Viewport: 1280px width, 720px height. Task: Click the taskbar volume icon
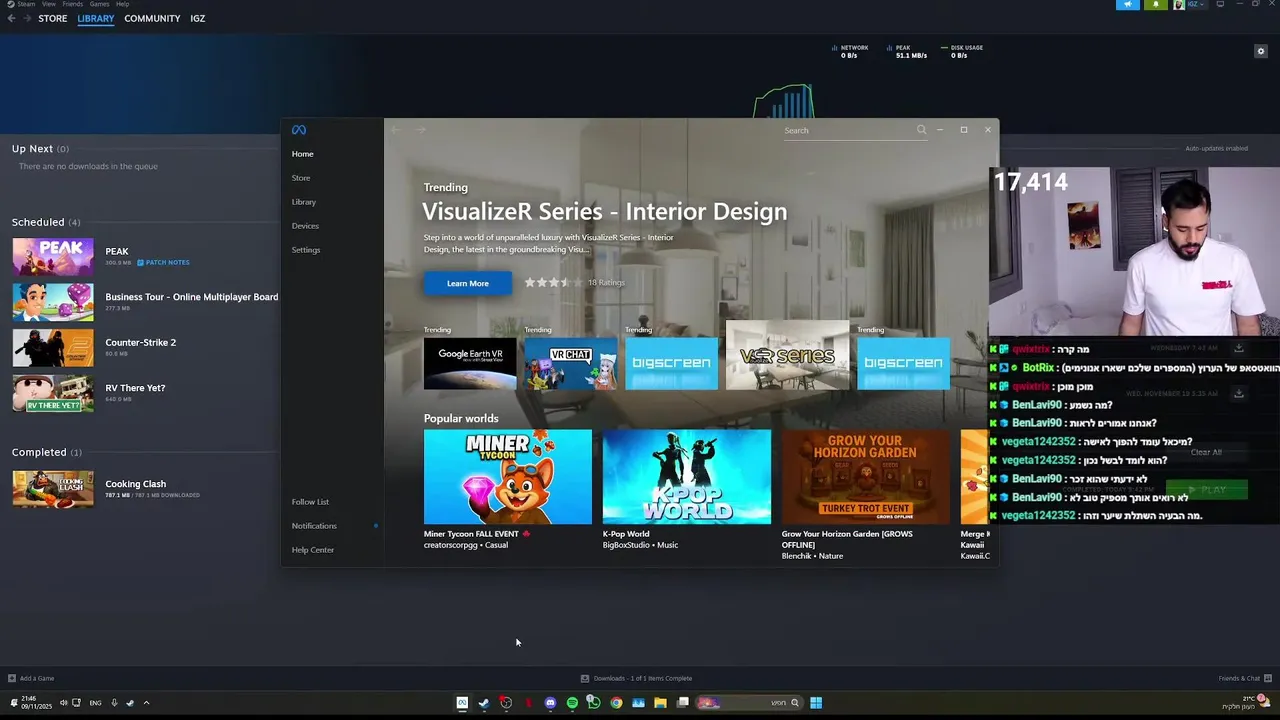tap(63, 703)
